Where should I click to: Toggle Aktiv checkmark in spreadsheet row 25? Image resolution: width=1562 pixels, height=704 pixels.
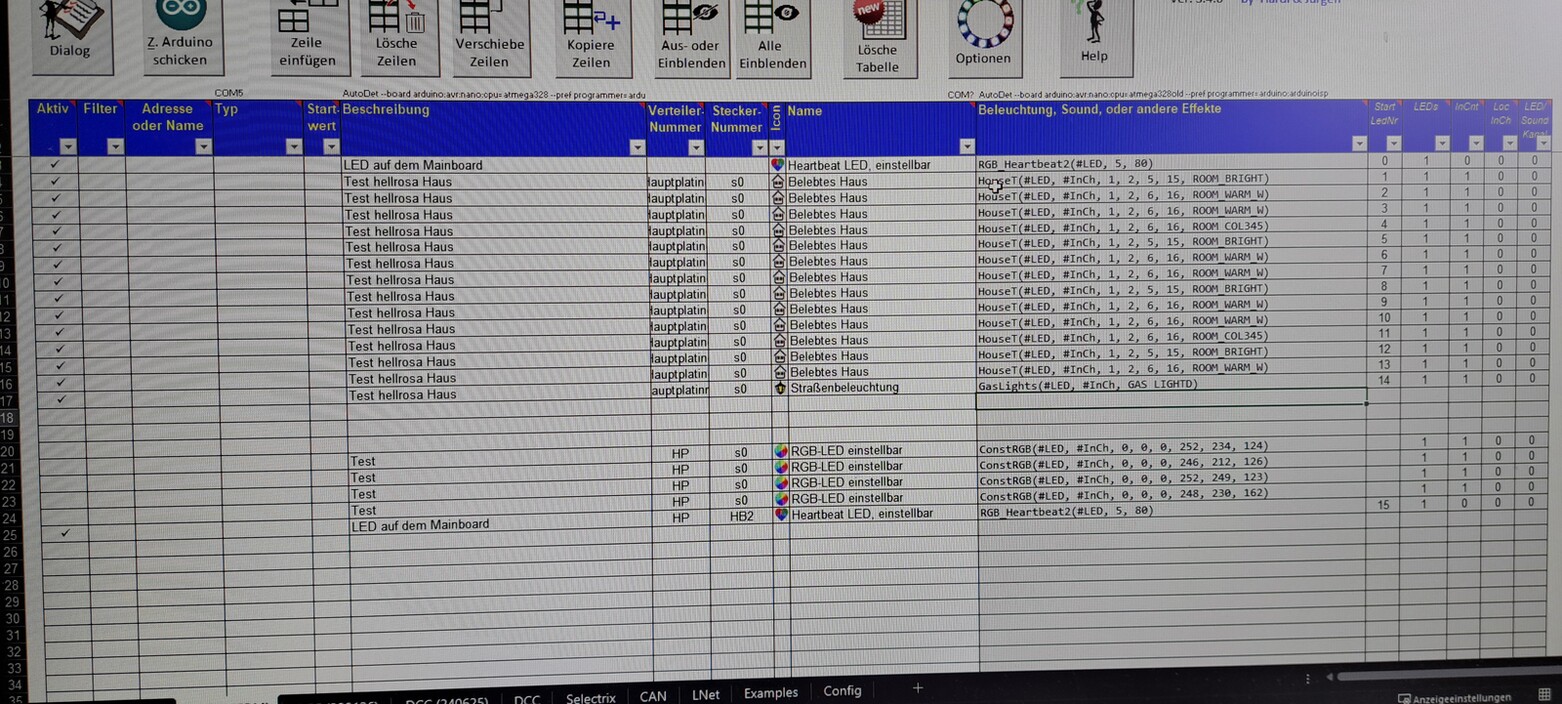tap(65, 533)
